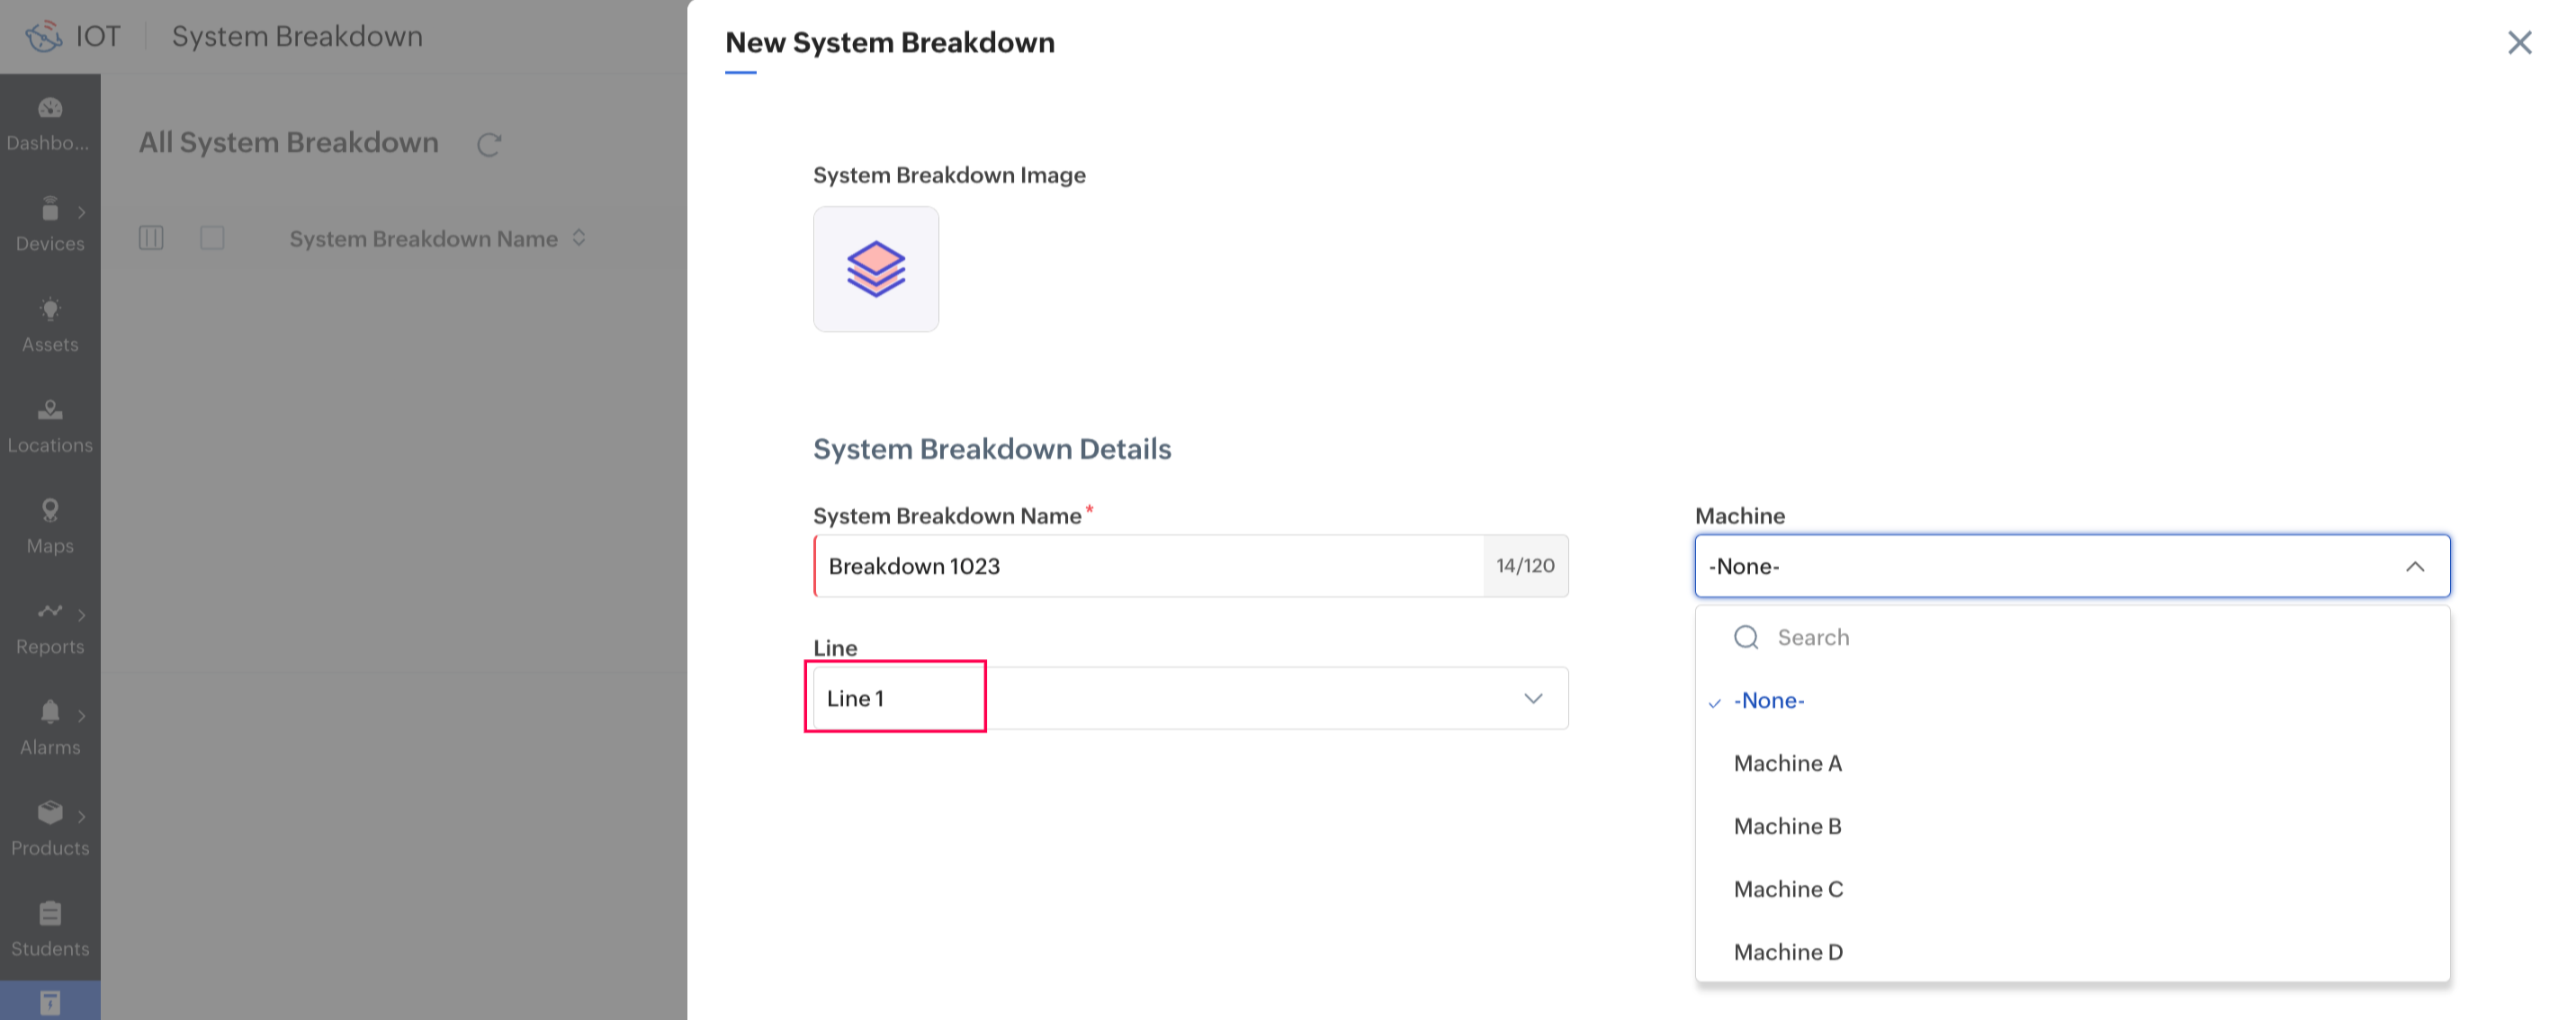2576x1020 pixels.
Task: Open Locations from the sidebar
Action: point(50,412)
